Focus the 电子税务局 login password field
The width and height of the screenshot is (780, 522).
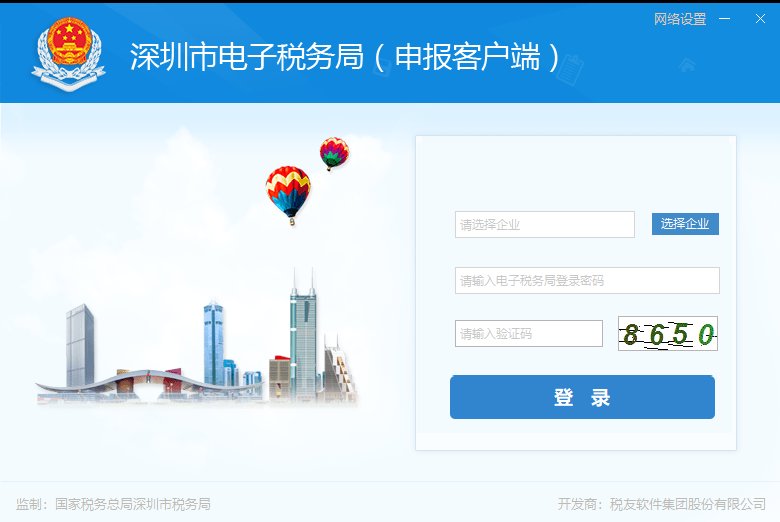[x=587, y=281]
